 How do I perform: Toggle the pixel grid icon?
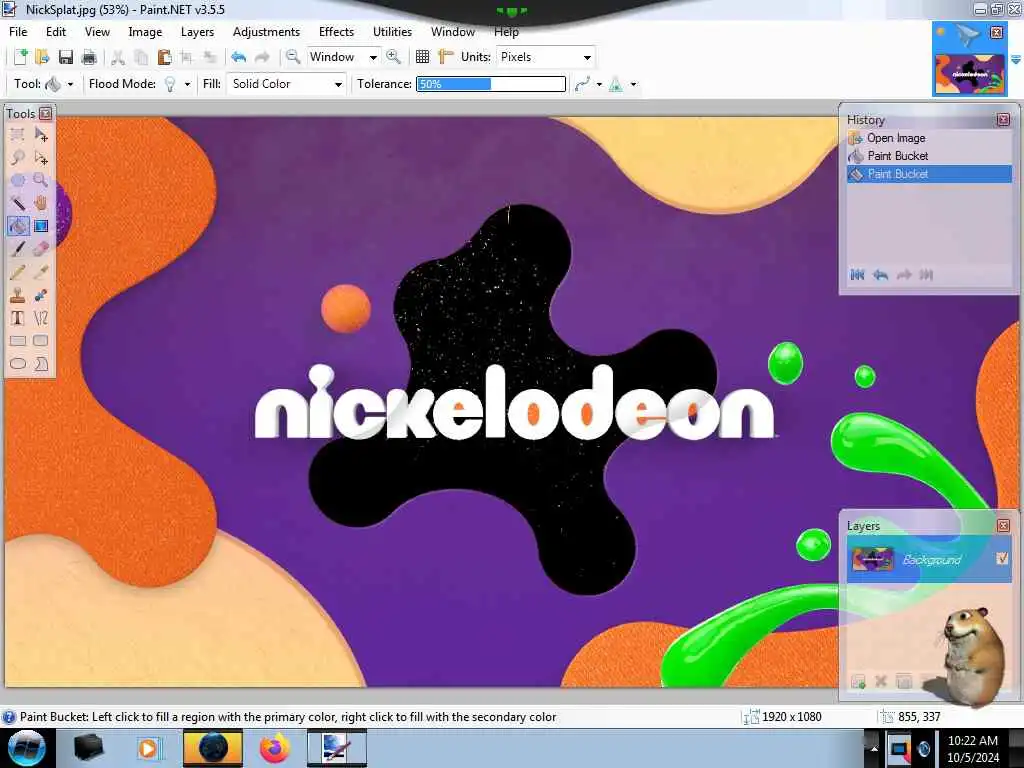click(423, 57)
